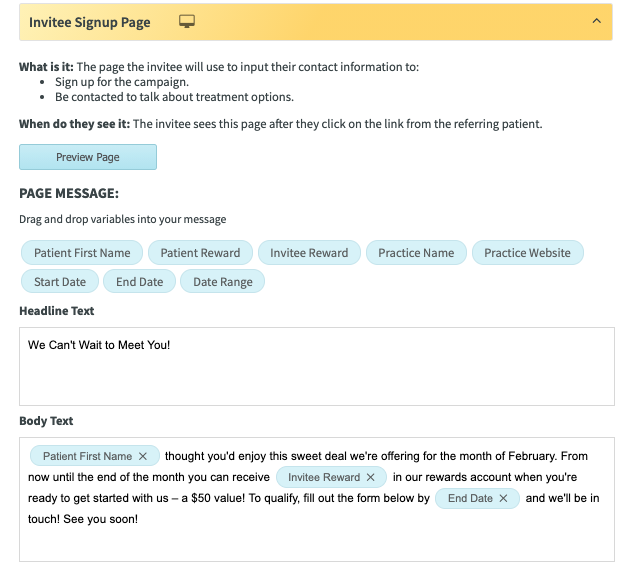Viewport: 632px width, 571px height.
Task: Click 'We Can't Wait to Meet You!' text
Action: click(x=99, y=345)
